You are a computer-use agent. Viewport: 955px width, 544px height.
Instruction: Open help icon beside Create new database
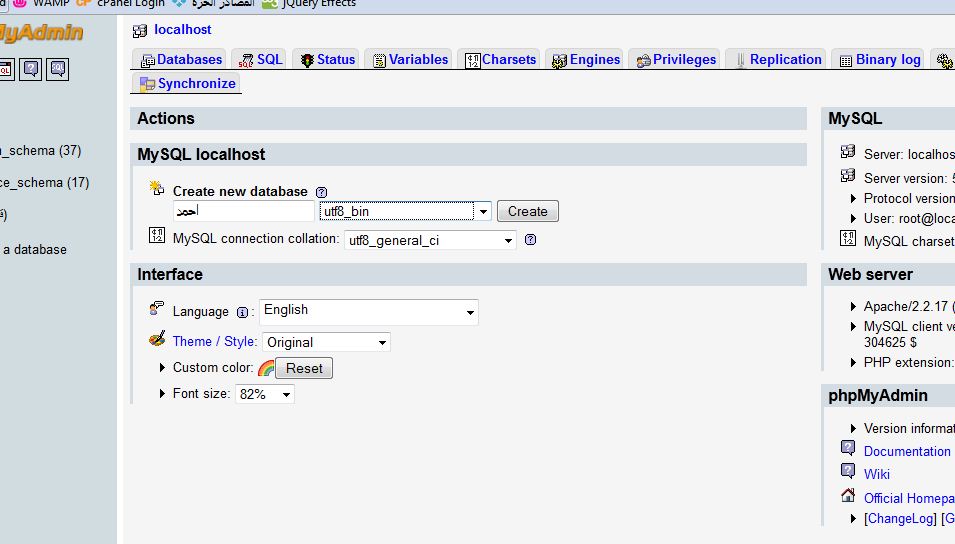(x=322, y=192)
